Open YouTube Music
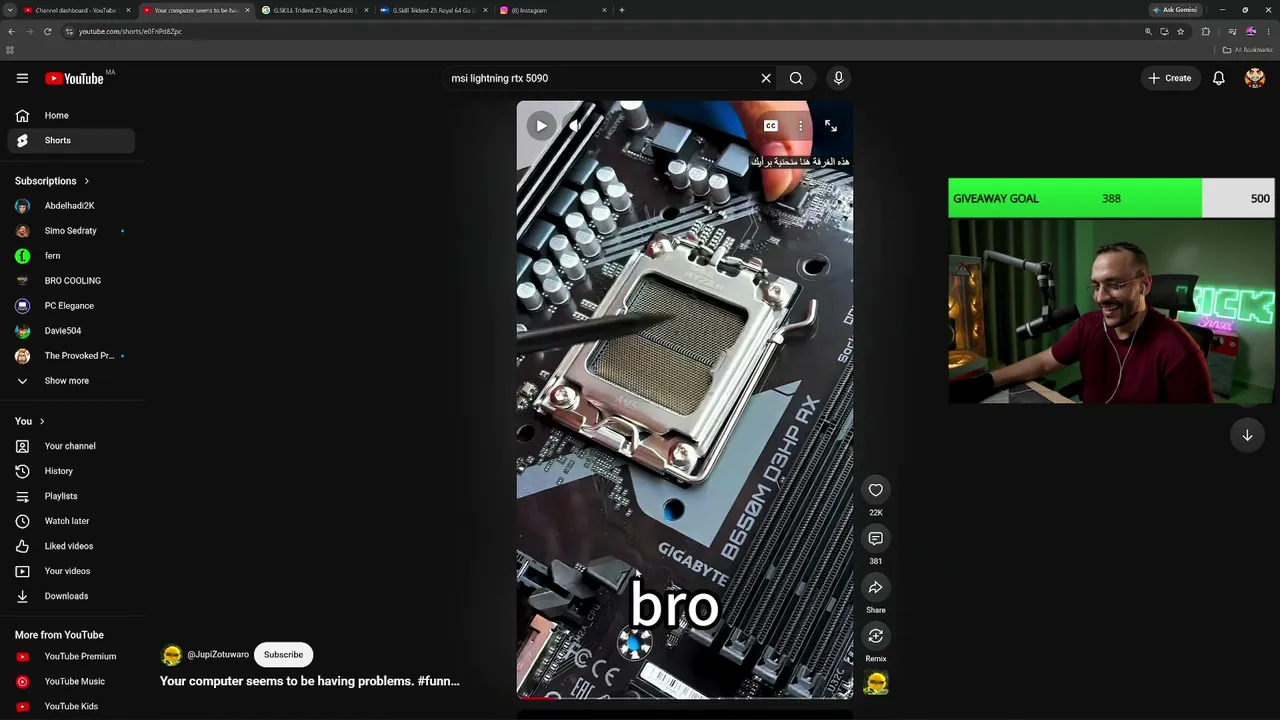 (x=71, y=682)
